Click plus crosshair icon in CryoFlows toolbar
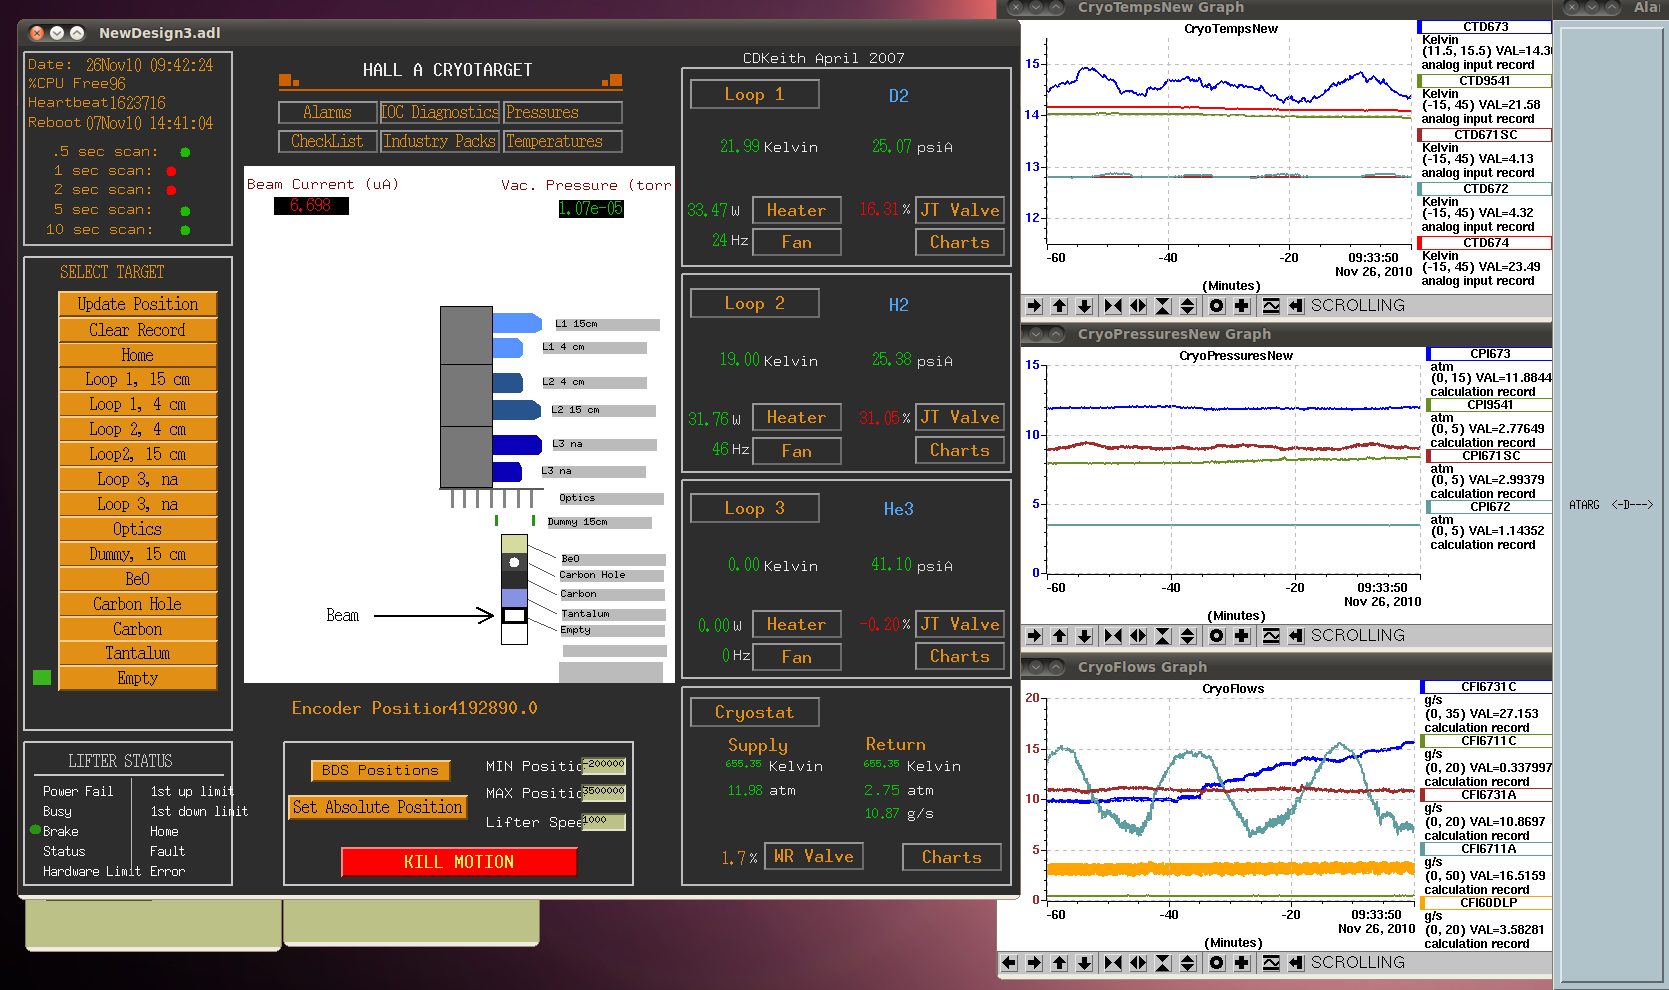This screenshot has height=990, width=1669. pos(1242,963)
